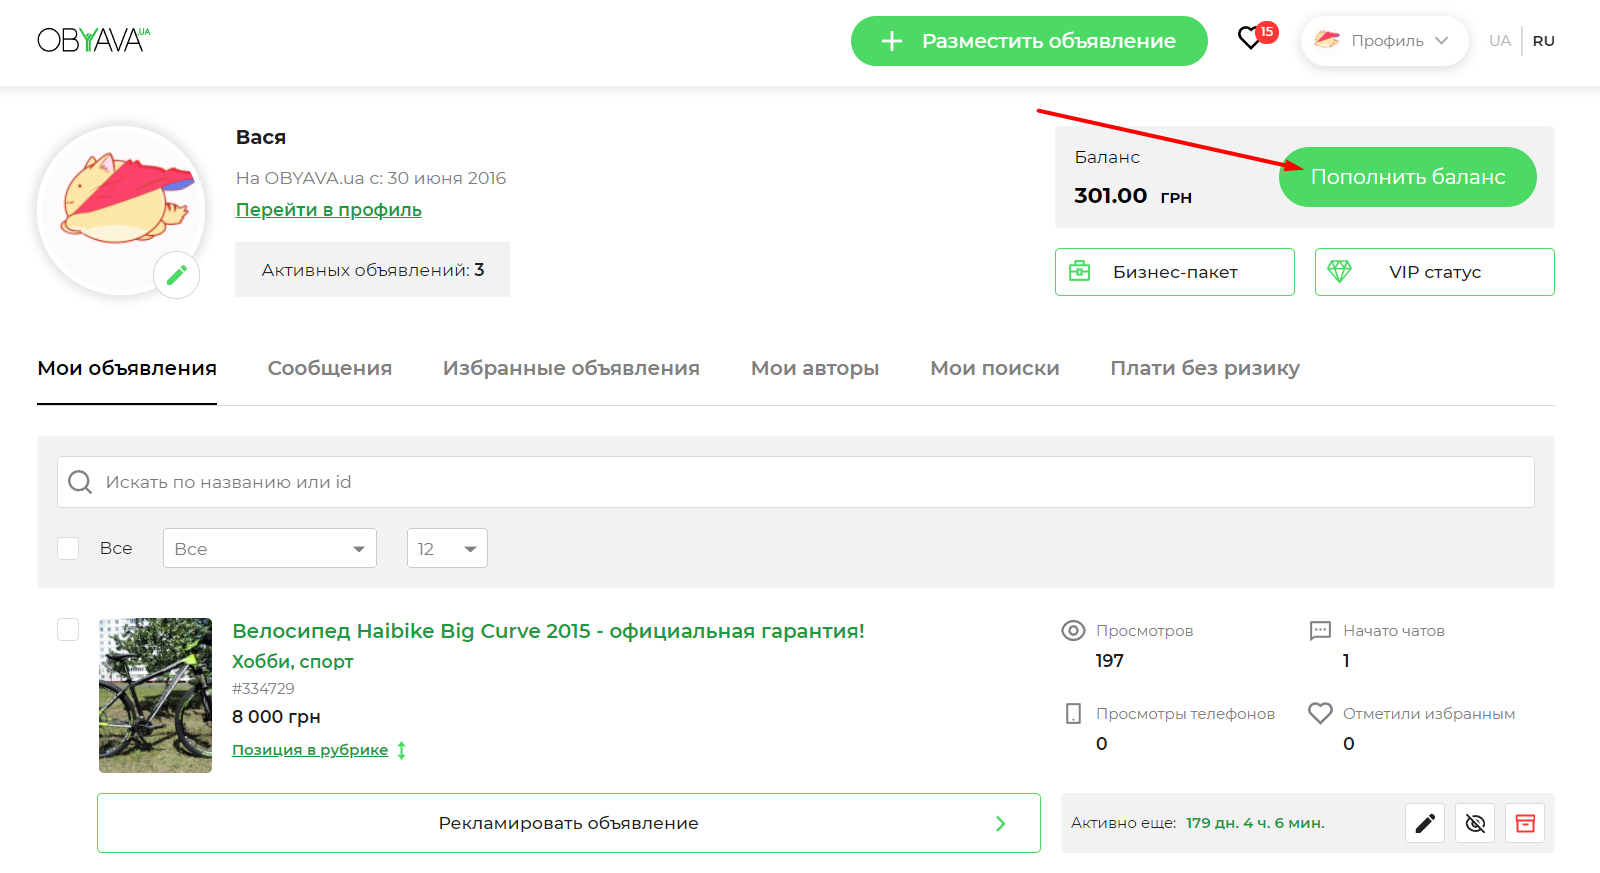Click the pencil icon on avatar
The width and height of the screenshot is (1600, 873).
(177, 275)
